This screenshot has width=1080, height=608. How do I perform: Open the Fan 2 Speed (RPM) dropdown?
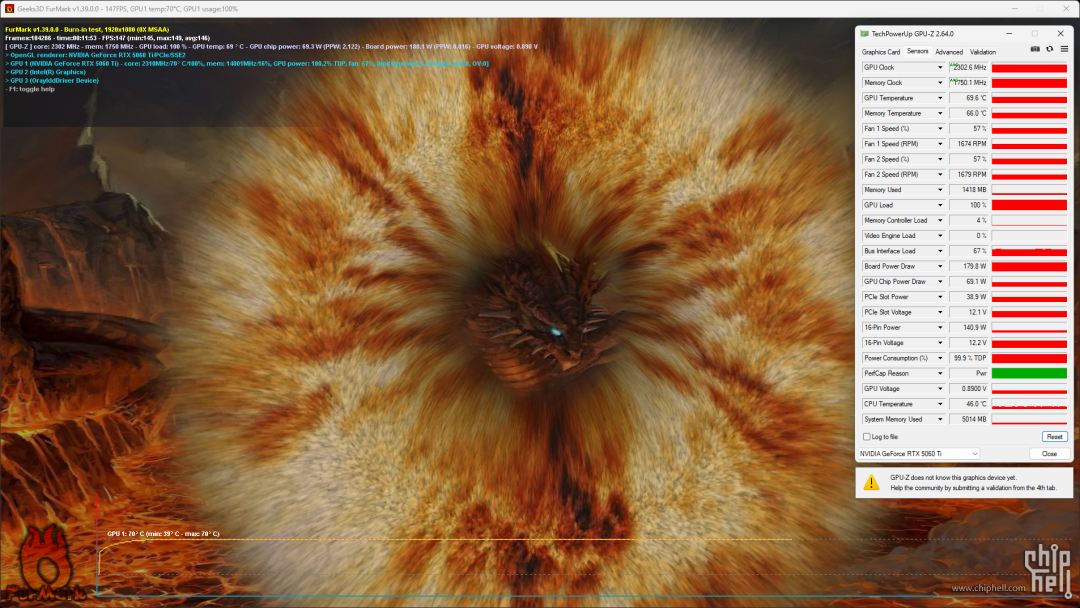pyautogui.click(x=939, y=174)
